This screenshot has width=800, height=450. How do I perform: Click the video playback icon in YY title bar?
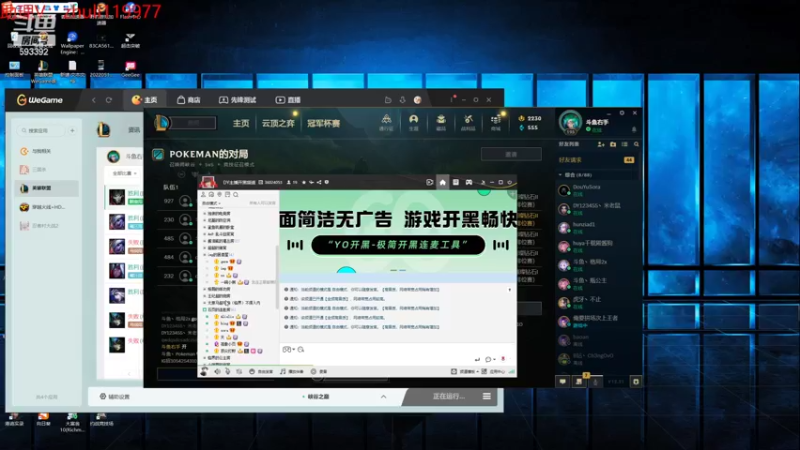pos(430,182)
